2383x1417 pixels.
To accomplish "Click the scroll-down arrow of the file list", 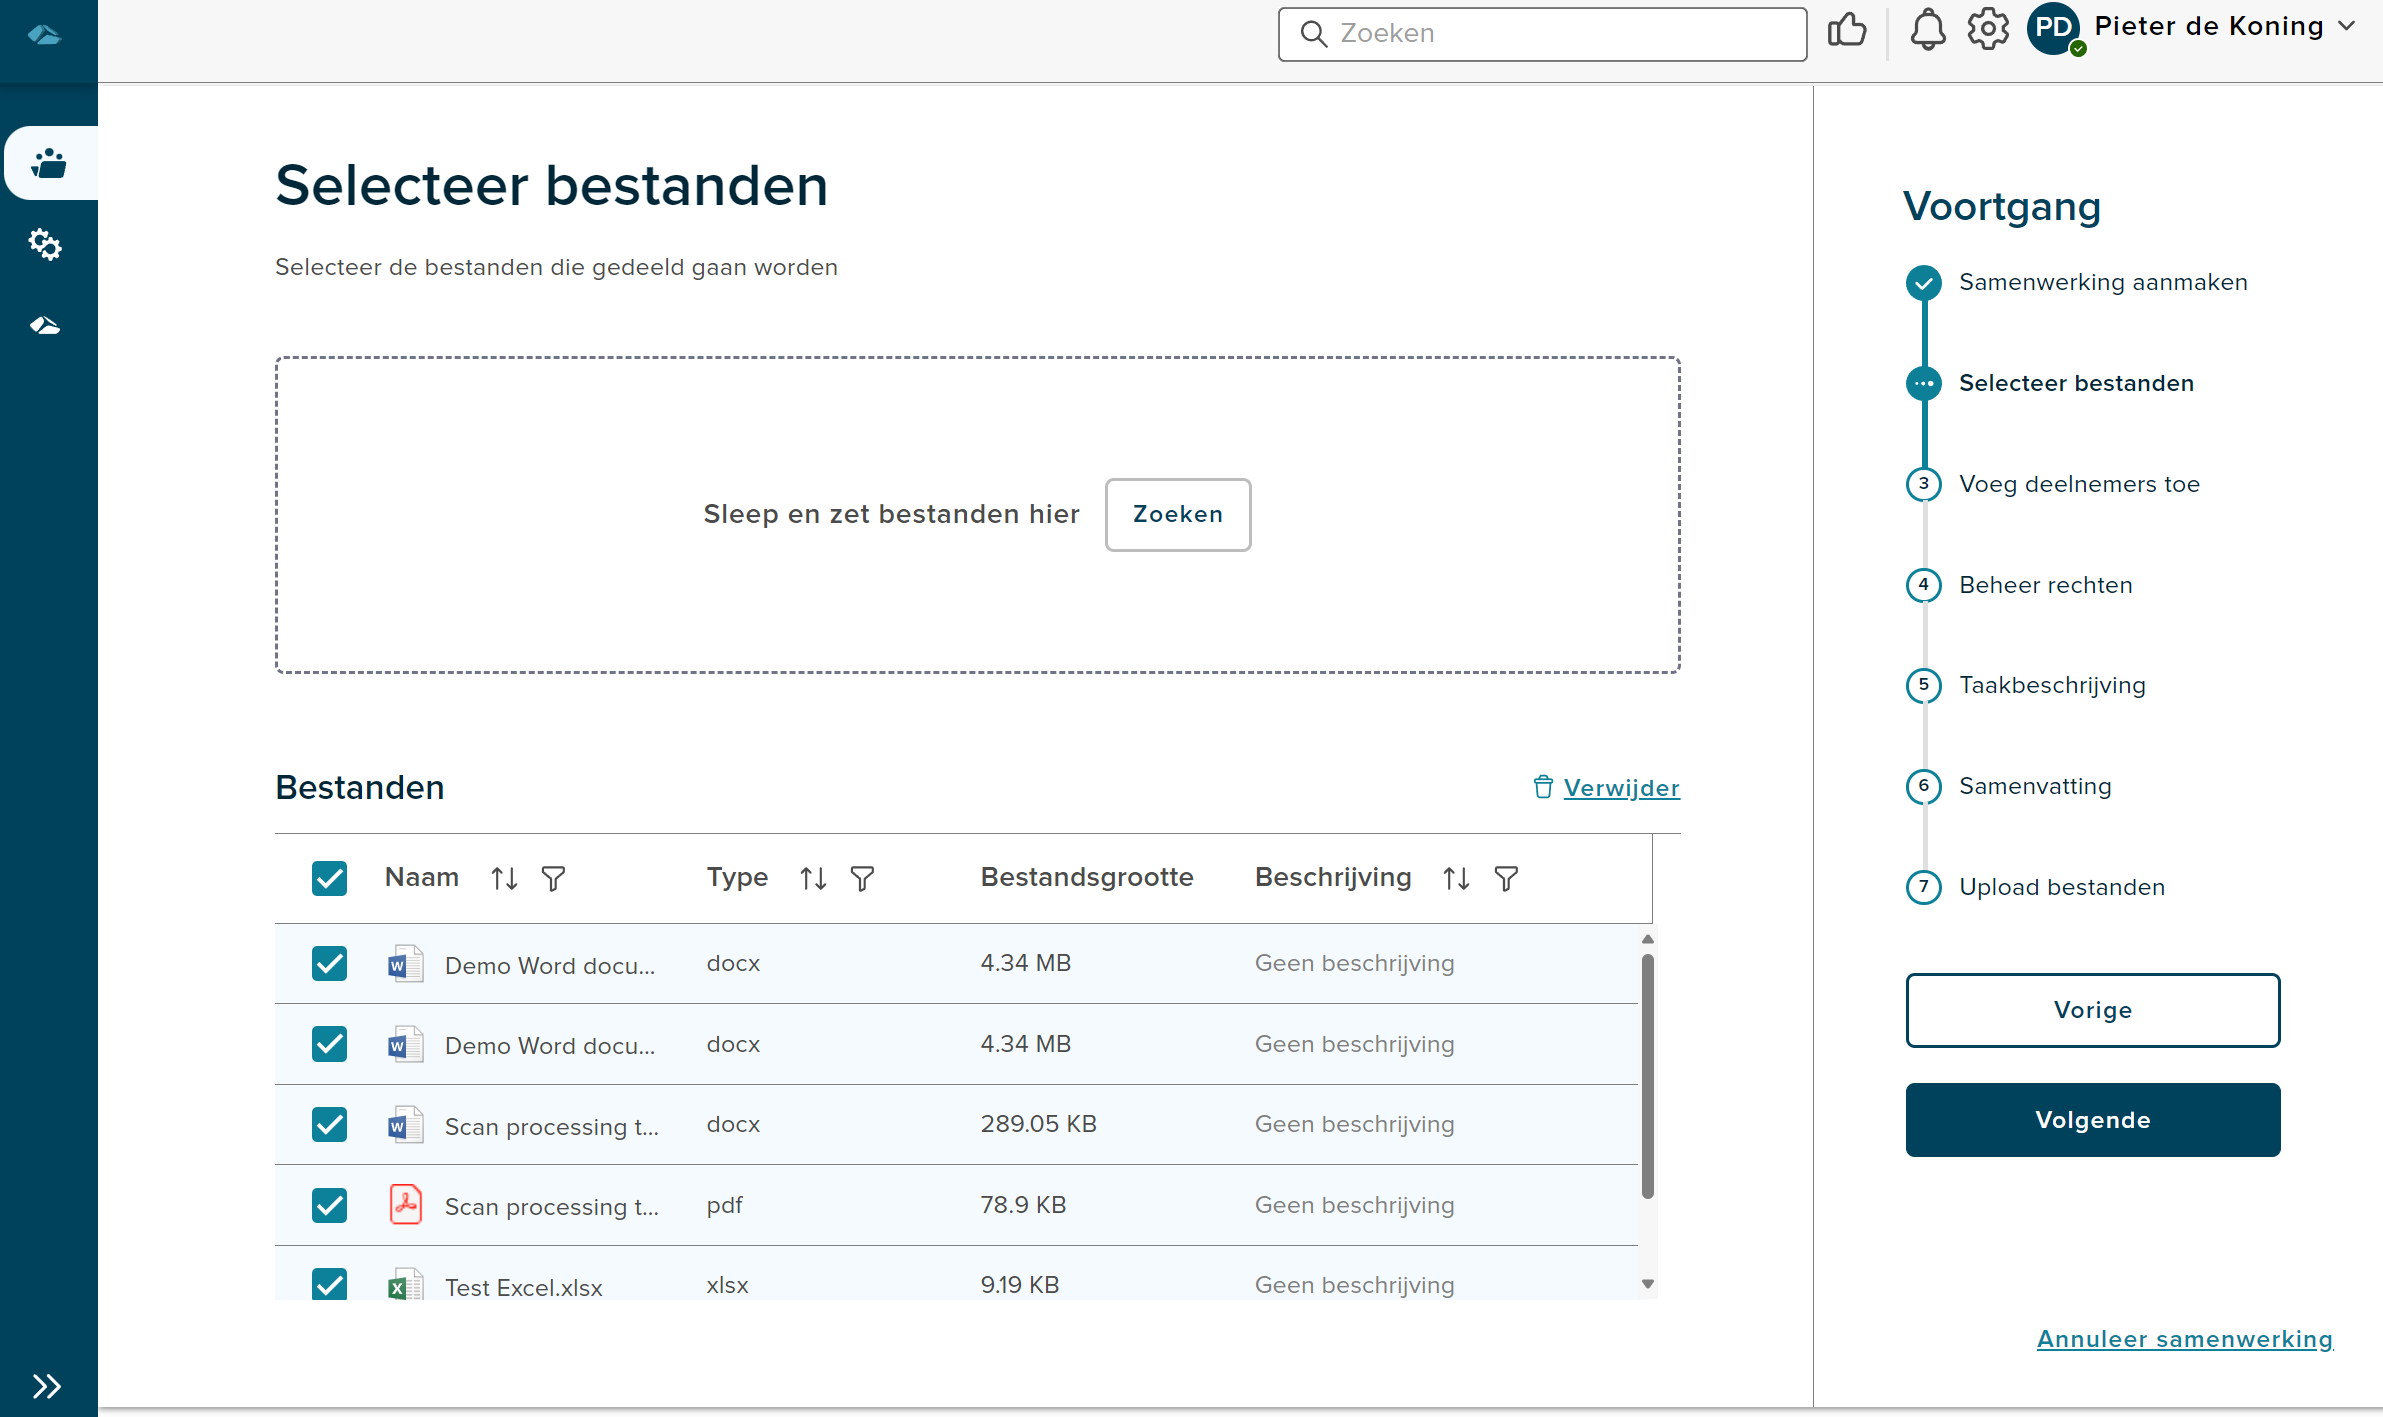I will click(1647, 1284).
